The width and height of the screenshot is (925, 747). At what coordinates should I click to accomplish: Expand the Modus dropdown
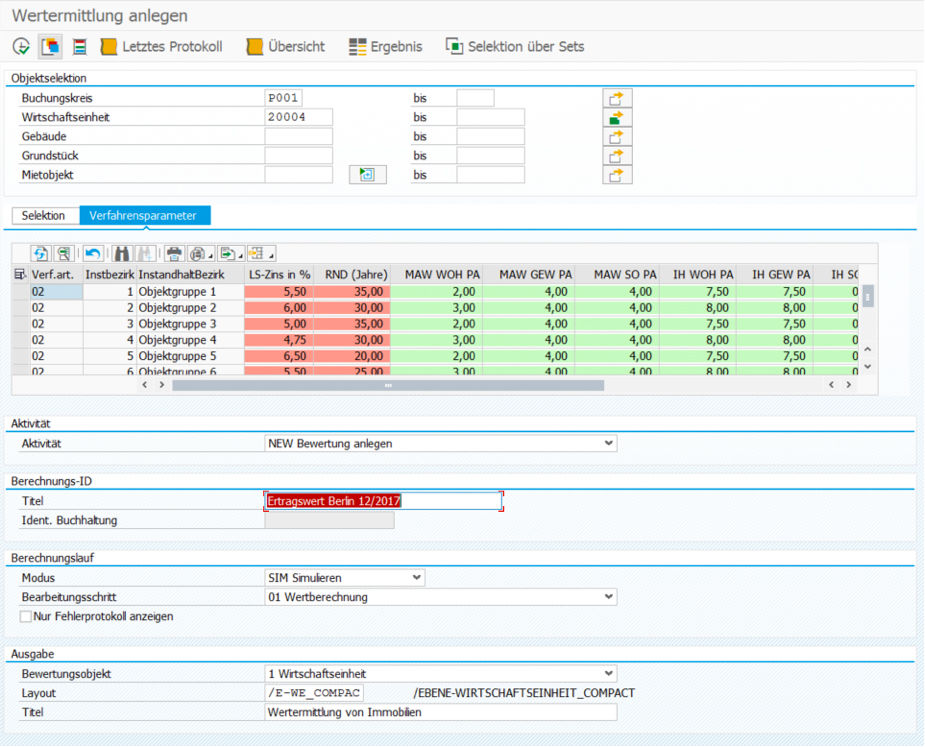coord(416,578)
